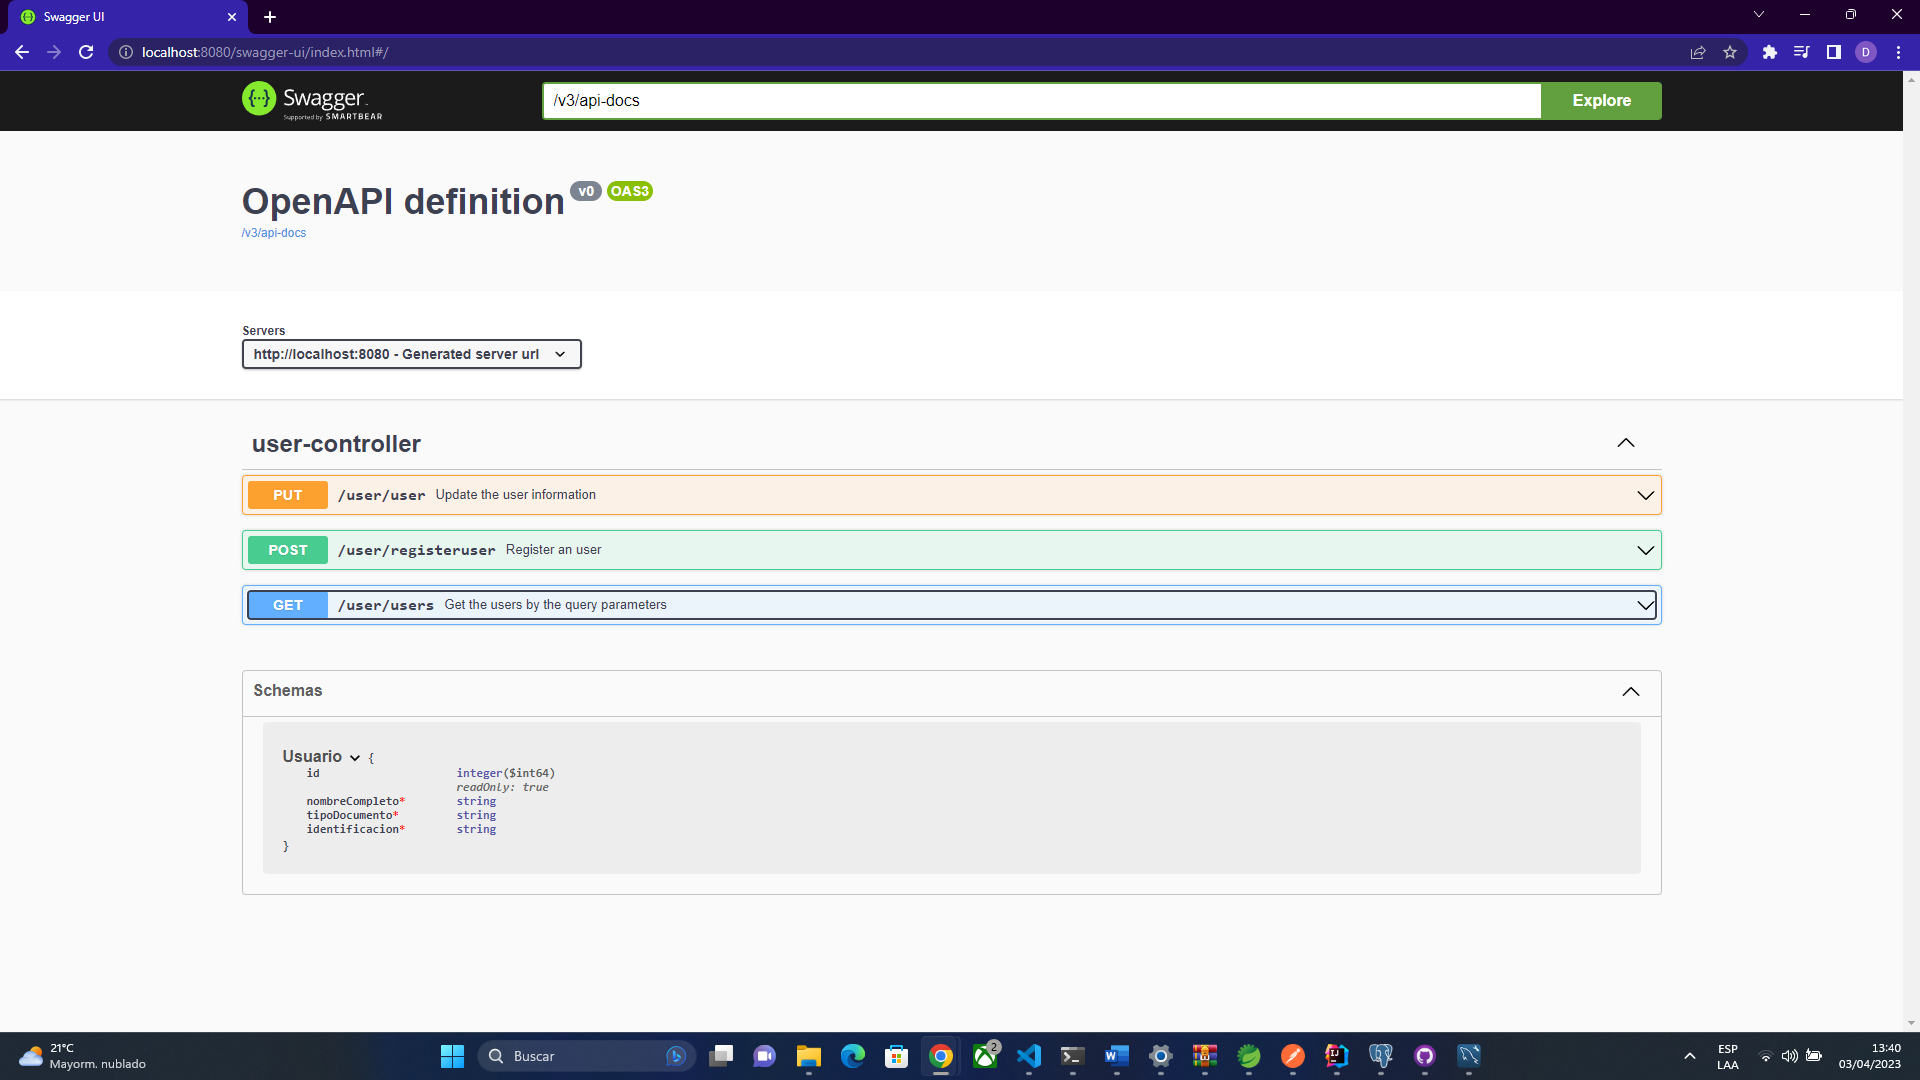Open Visual Studio Code from the taskbar
Image resolution: width=1920 pixels, height=1080 pixels.
click(x=1030, y=1056)
